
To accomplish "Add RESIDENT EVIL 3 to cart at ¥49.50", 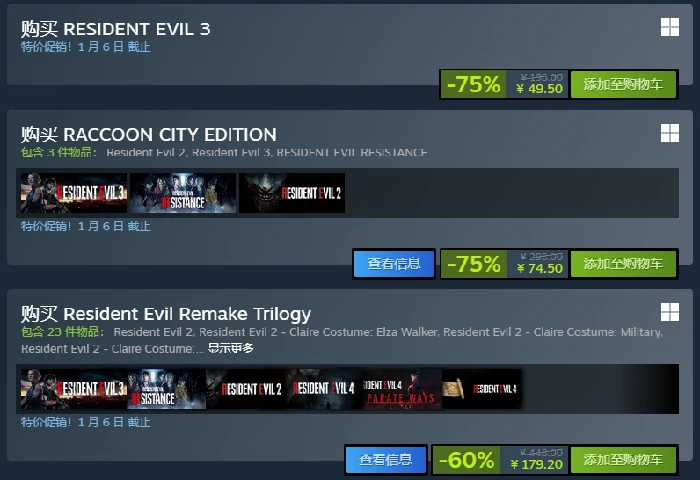I will [x=623, y=84].
